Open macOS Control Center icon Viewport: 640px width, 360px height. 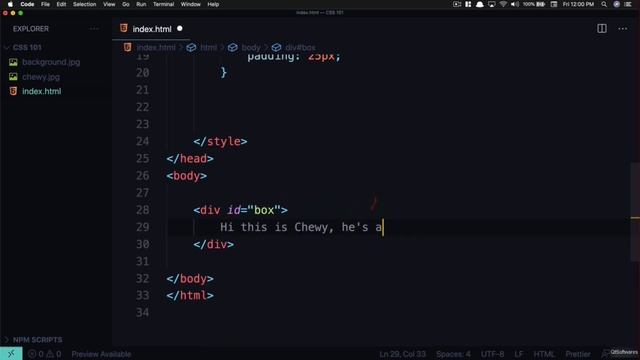[628, 4]
